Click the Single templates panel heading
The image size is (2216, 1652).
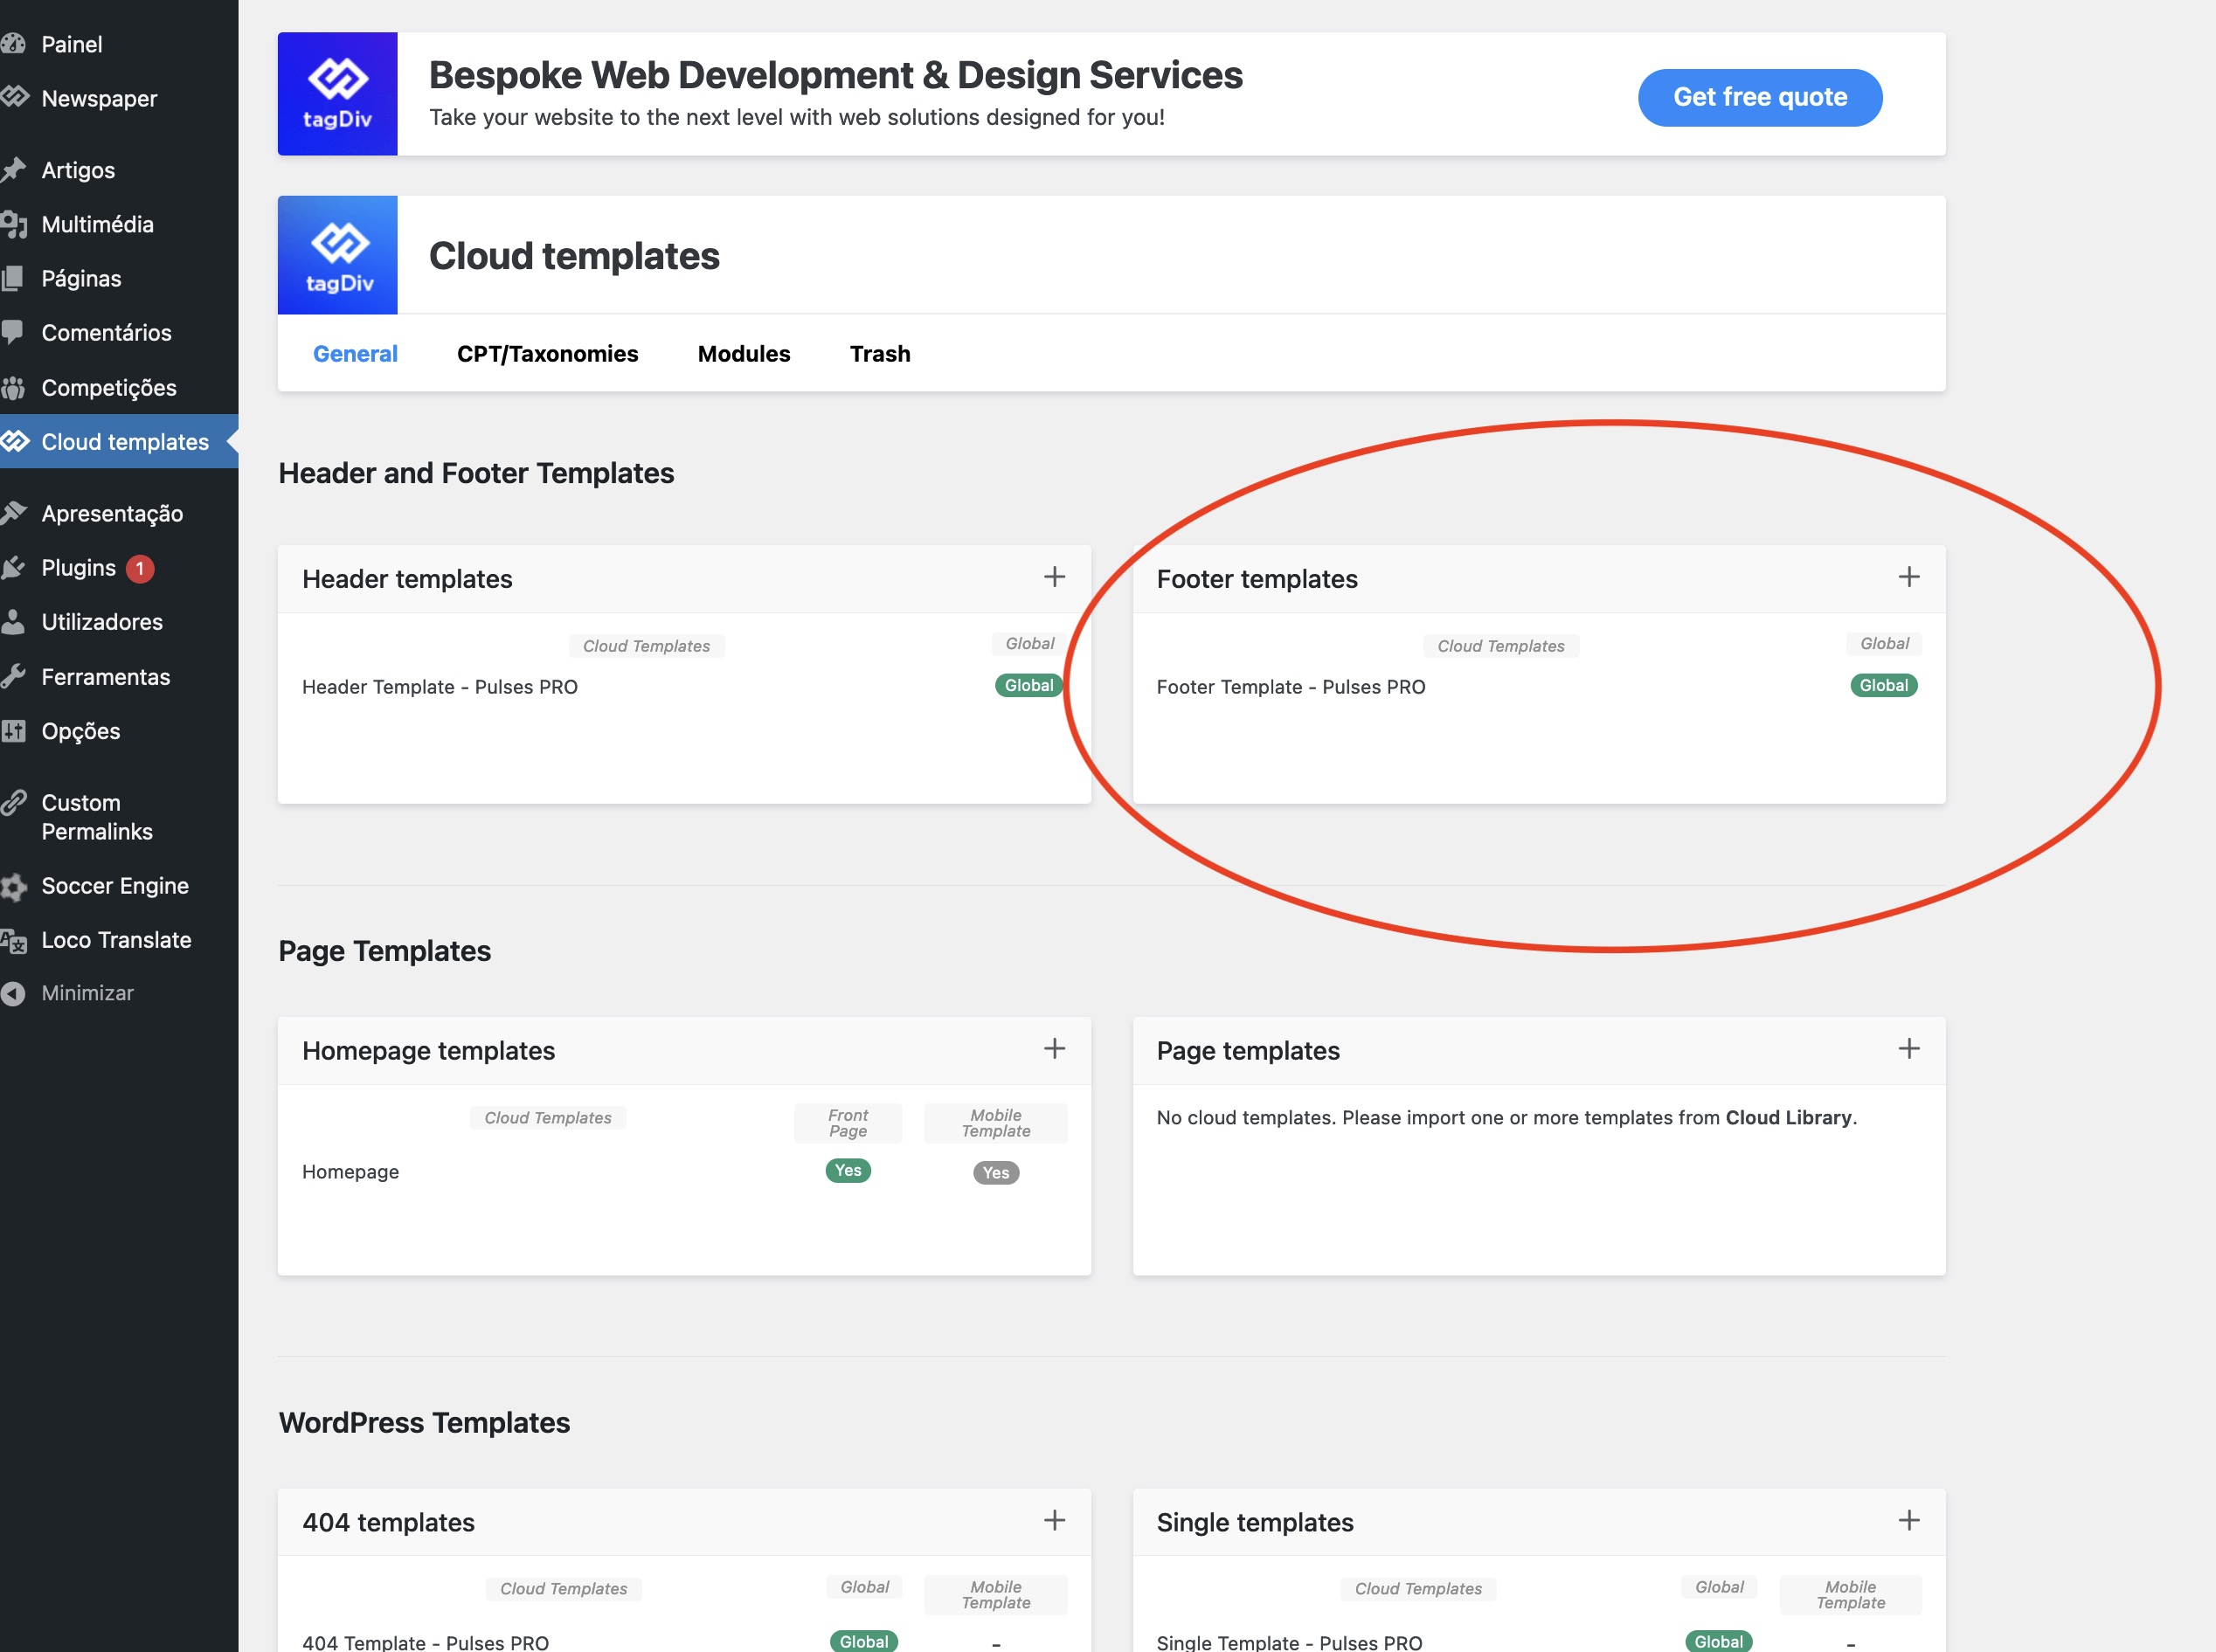click(x=1255, y=1523)
